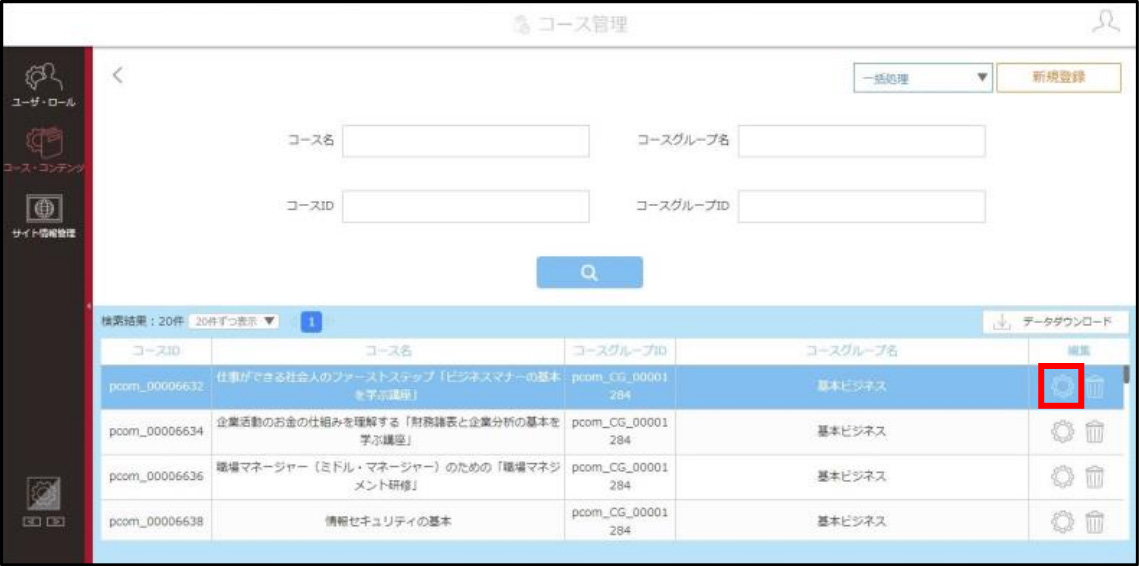Click gear edit icon for pcom_00006636
Image resolution: width=1139 pixels, height=566 pixels.
click(x=1062, y=477)
